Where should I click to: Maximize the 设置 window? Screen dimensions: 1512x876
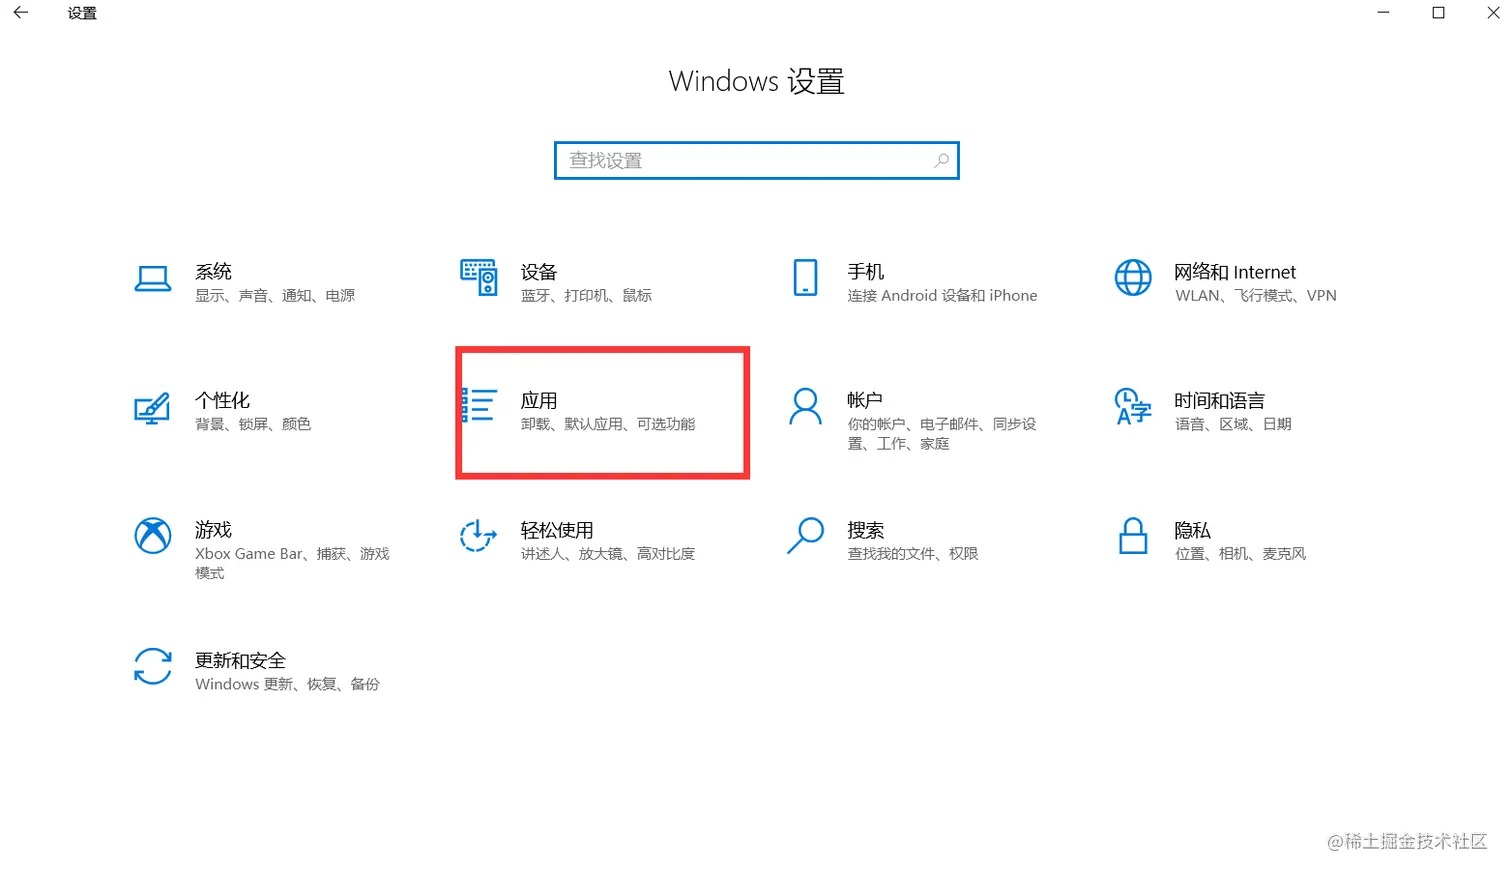1438,13
